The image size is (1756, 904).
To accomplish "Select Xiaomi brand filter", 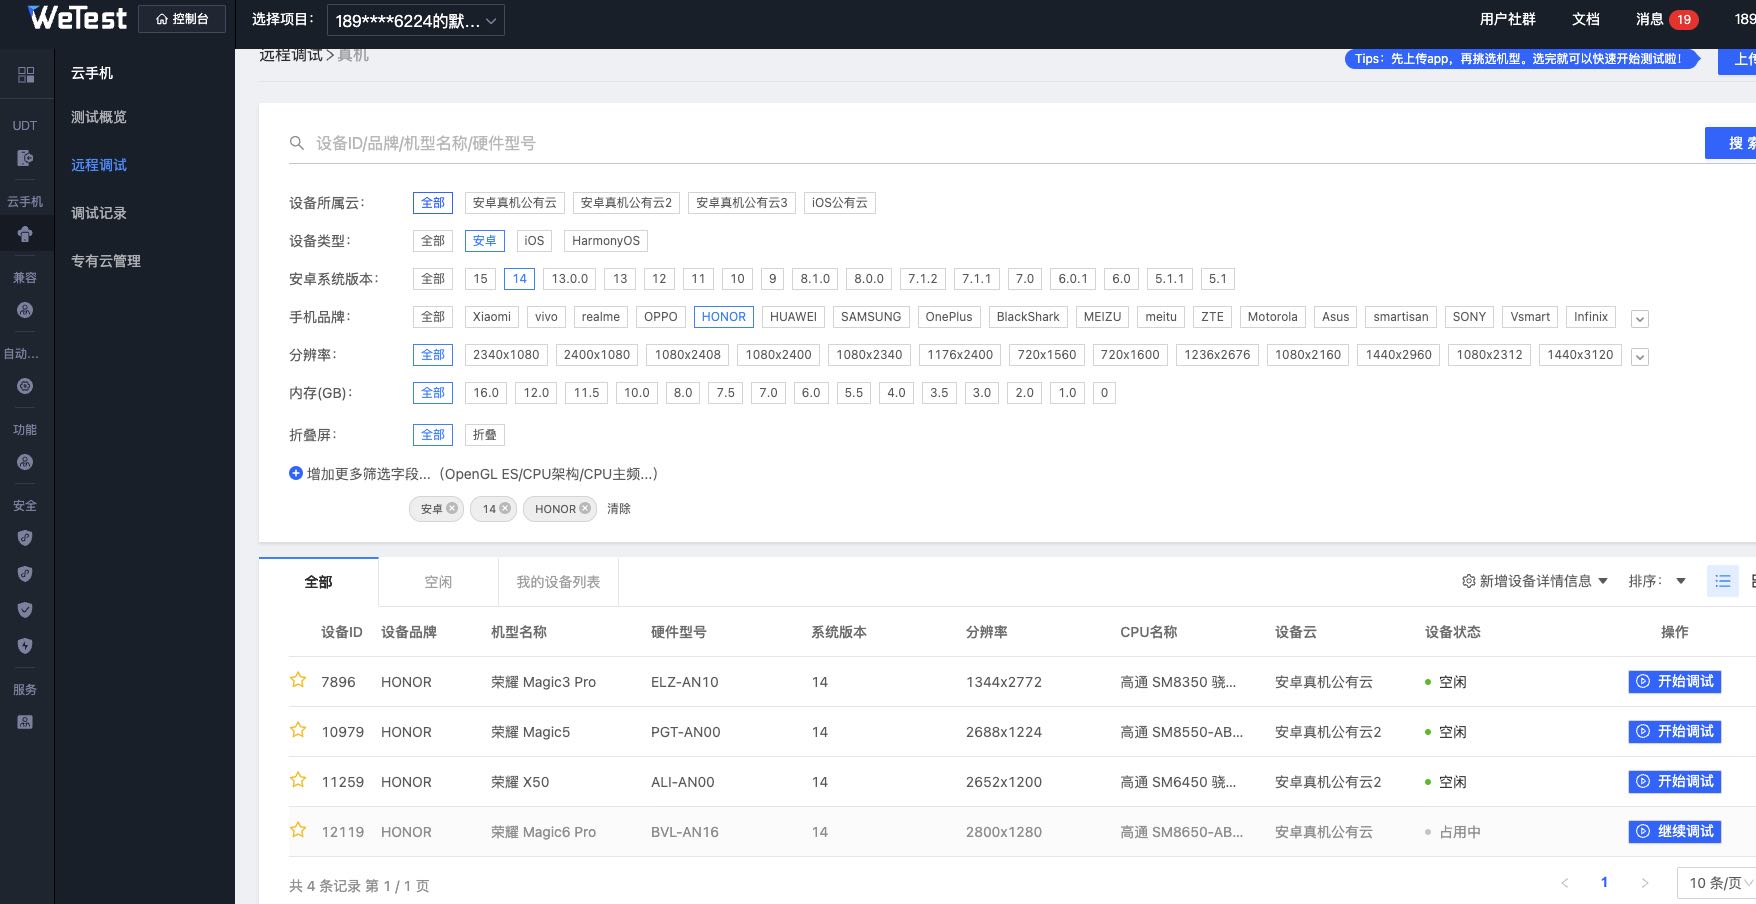I will coord(492,317).
